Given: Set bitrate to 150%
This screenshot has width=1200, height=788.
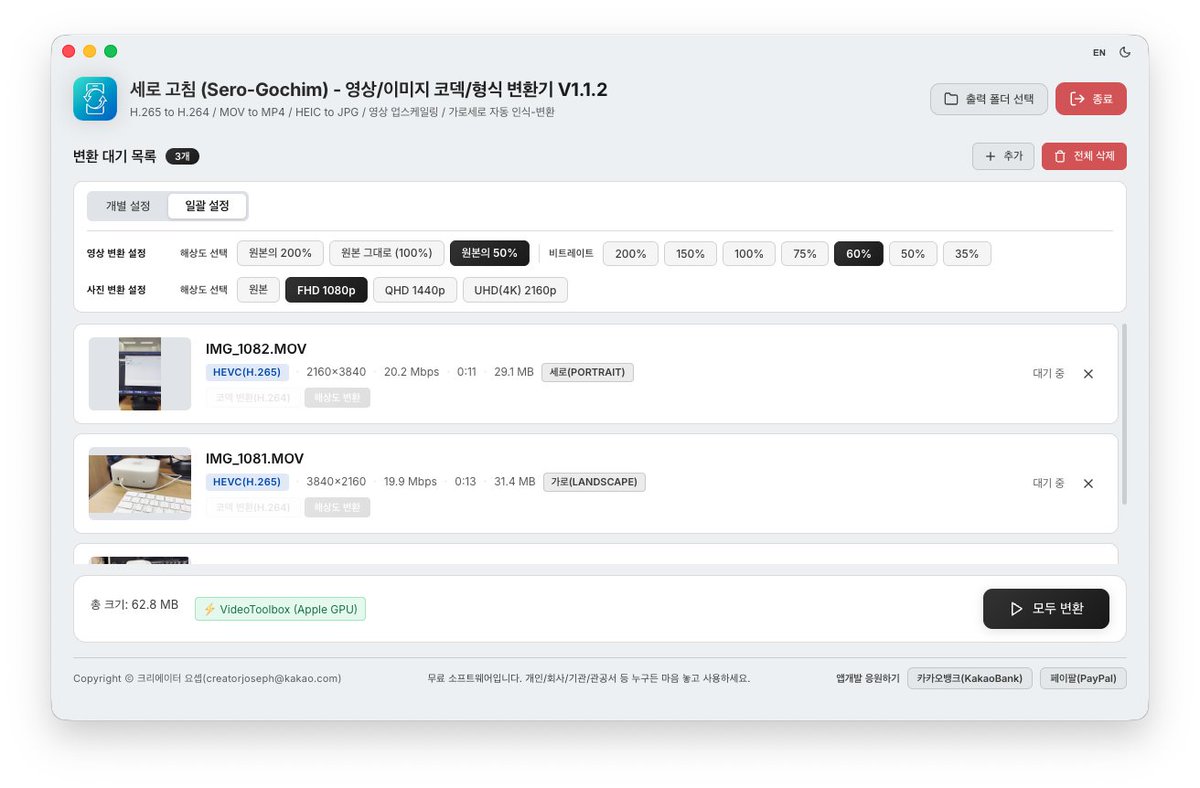Looking at the screenshot, I should 690,253.
